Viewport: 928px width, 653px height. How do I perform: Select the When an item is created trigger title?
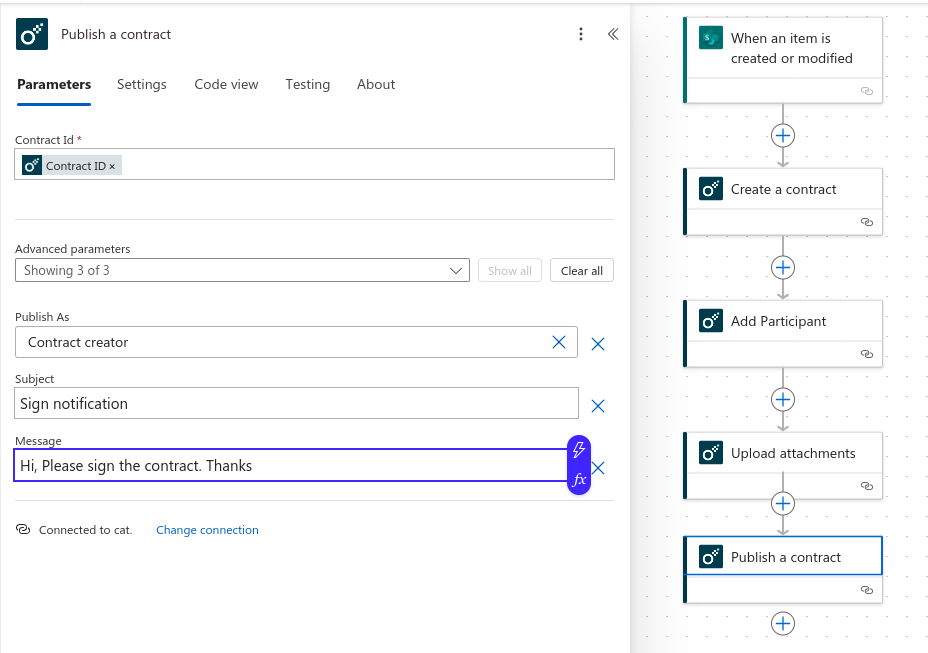point(791,48)
